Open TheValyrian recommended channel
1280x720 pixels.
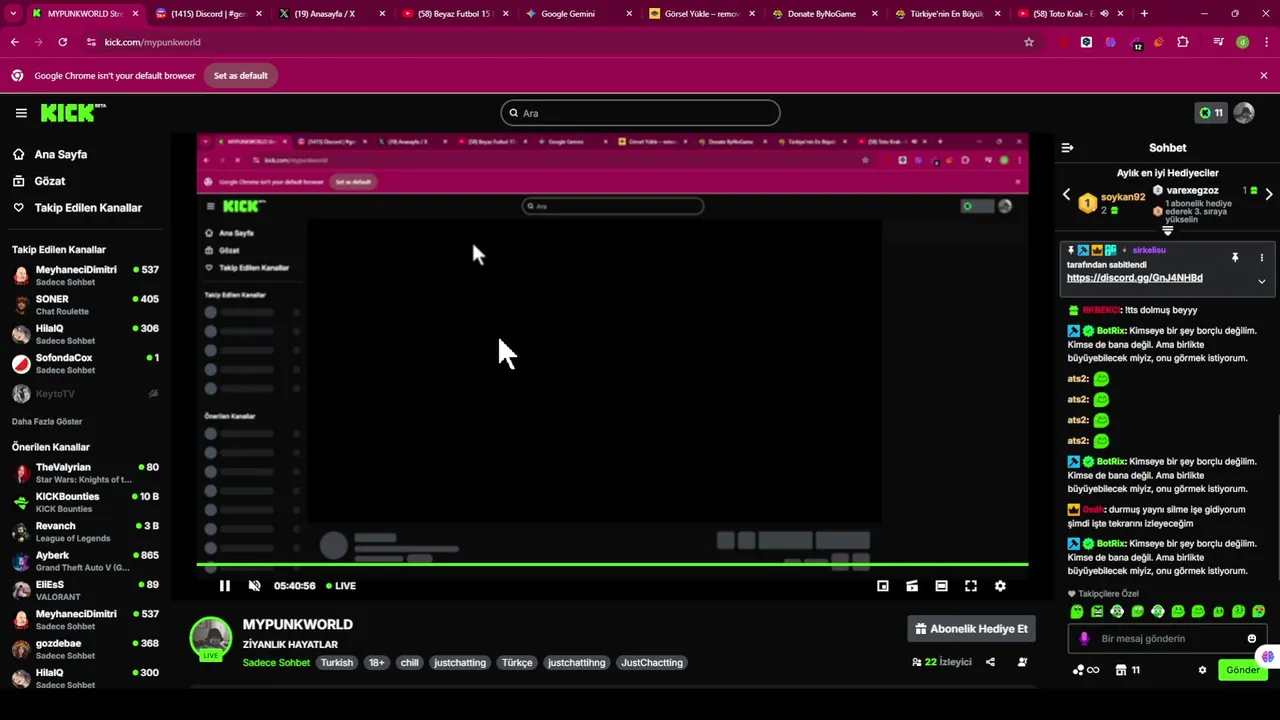point(85,473)
